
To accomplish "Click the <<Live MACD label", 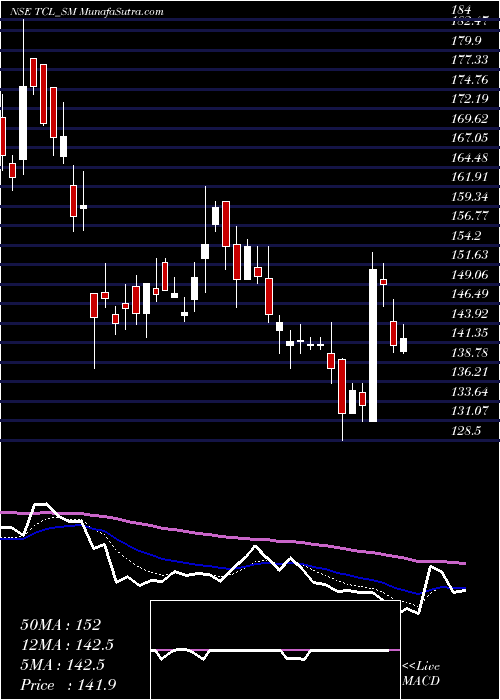I will coord(421,674).
